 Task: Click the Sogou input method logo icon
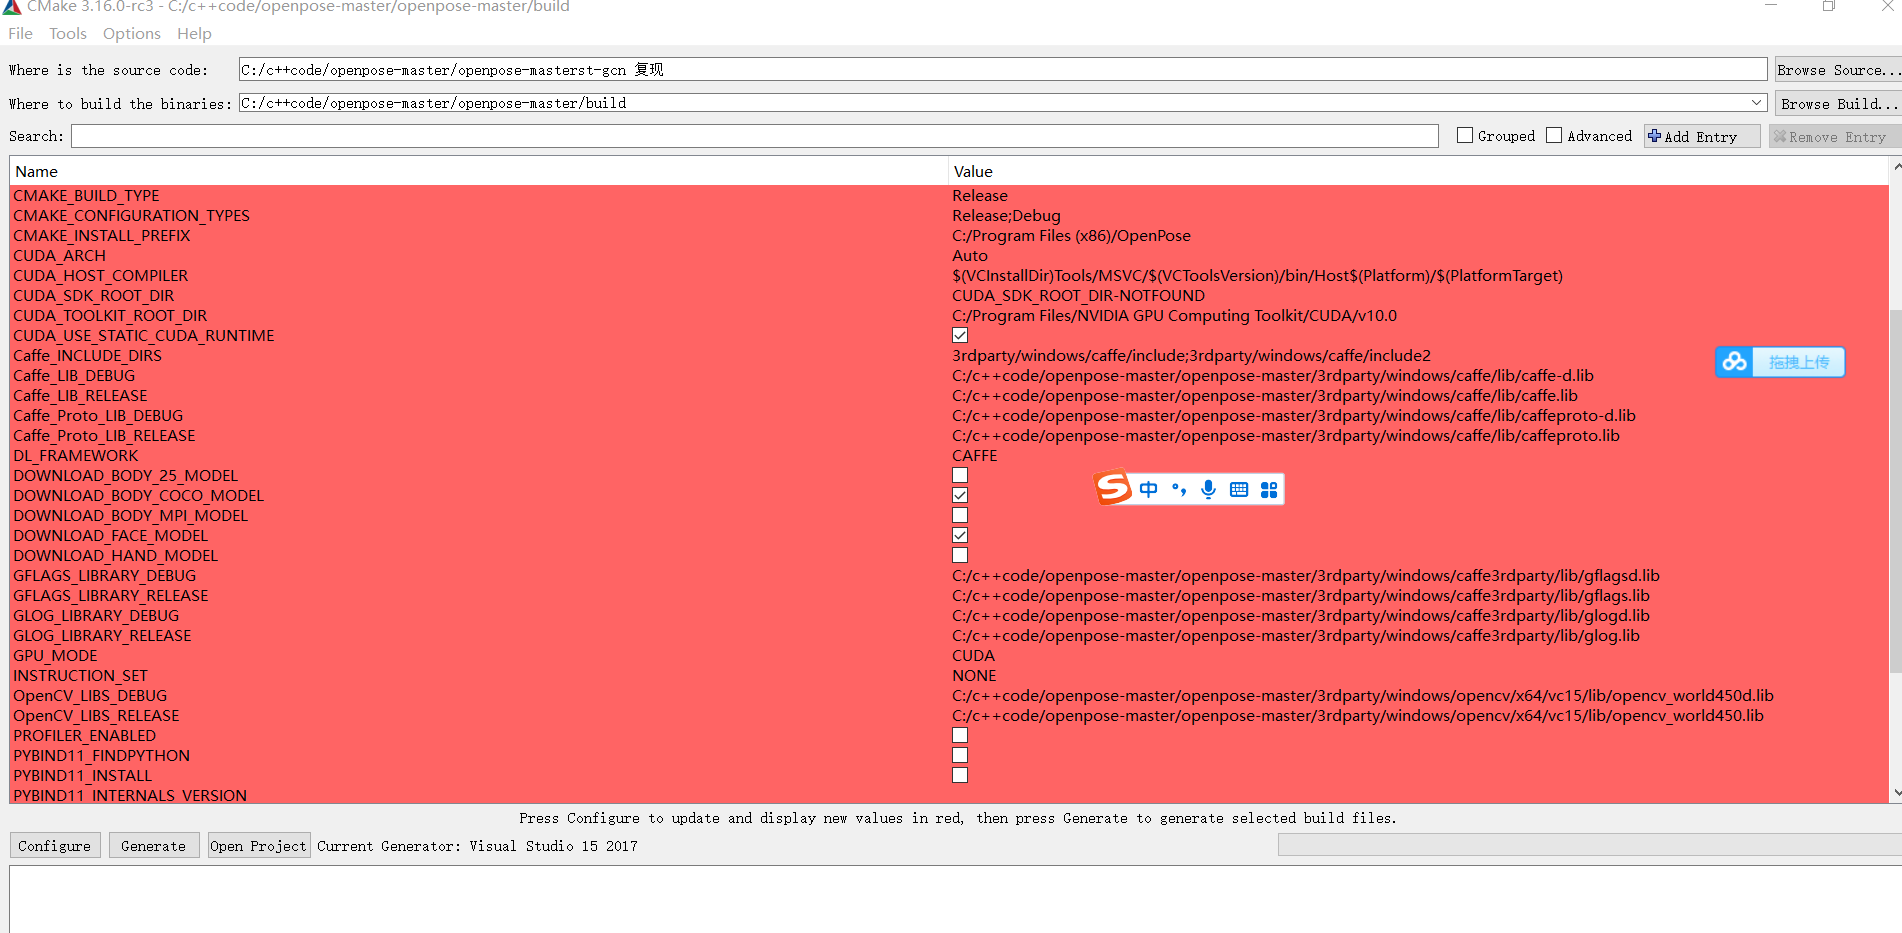click(x=1112, y=489)
